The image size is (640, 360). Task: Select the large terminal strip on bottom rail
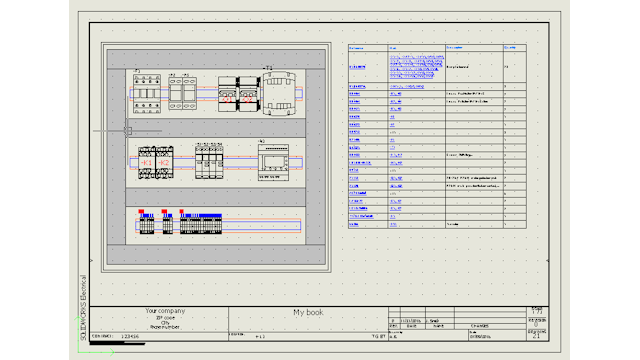201,223
